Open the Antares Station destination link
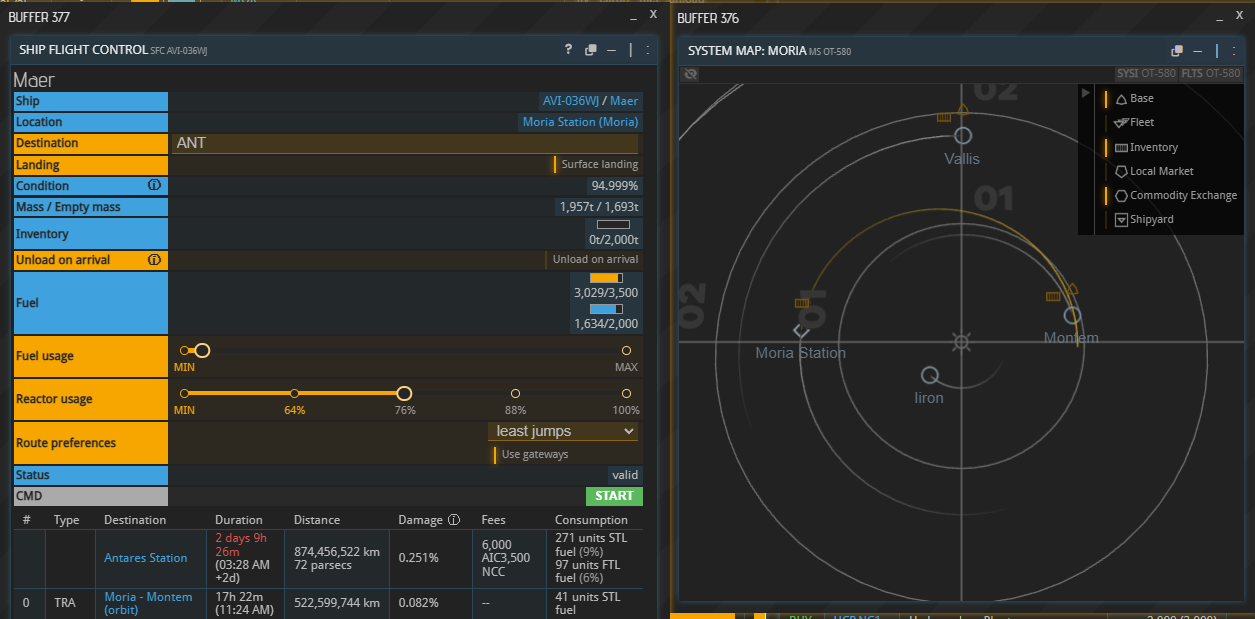This screenshot has width=1255, height=619. pyautogui.click(x=146, y=558)
